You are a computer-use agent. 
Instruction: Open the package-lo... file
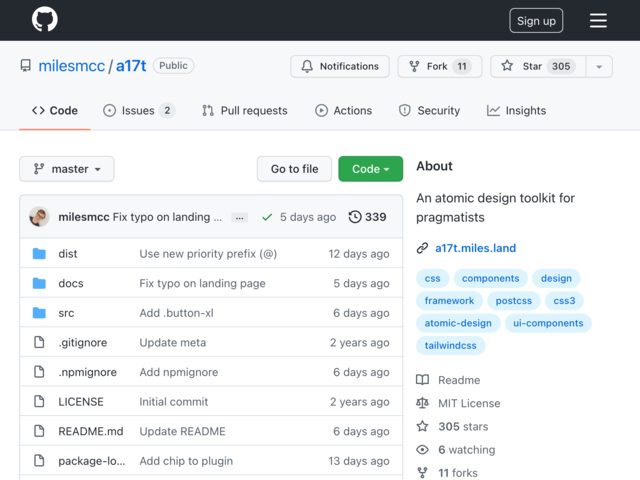(x=92, y=461)
